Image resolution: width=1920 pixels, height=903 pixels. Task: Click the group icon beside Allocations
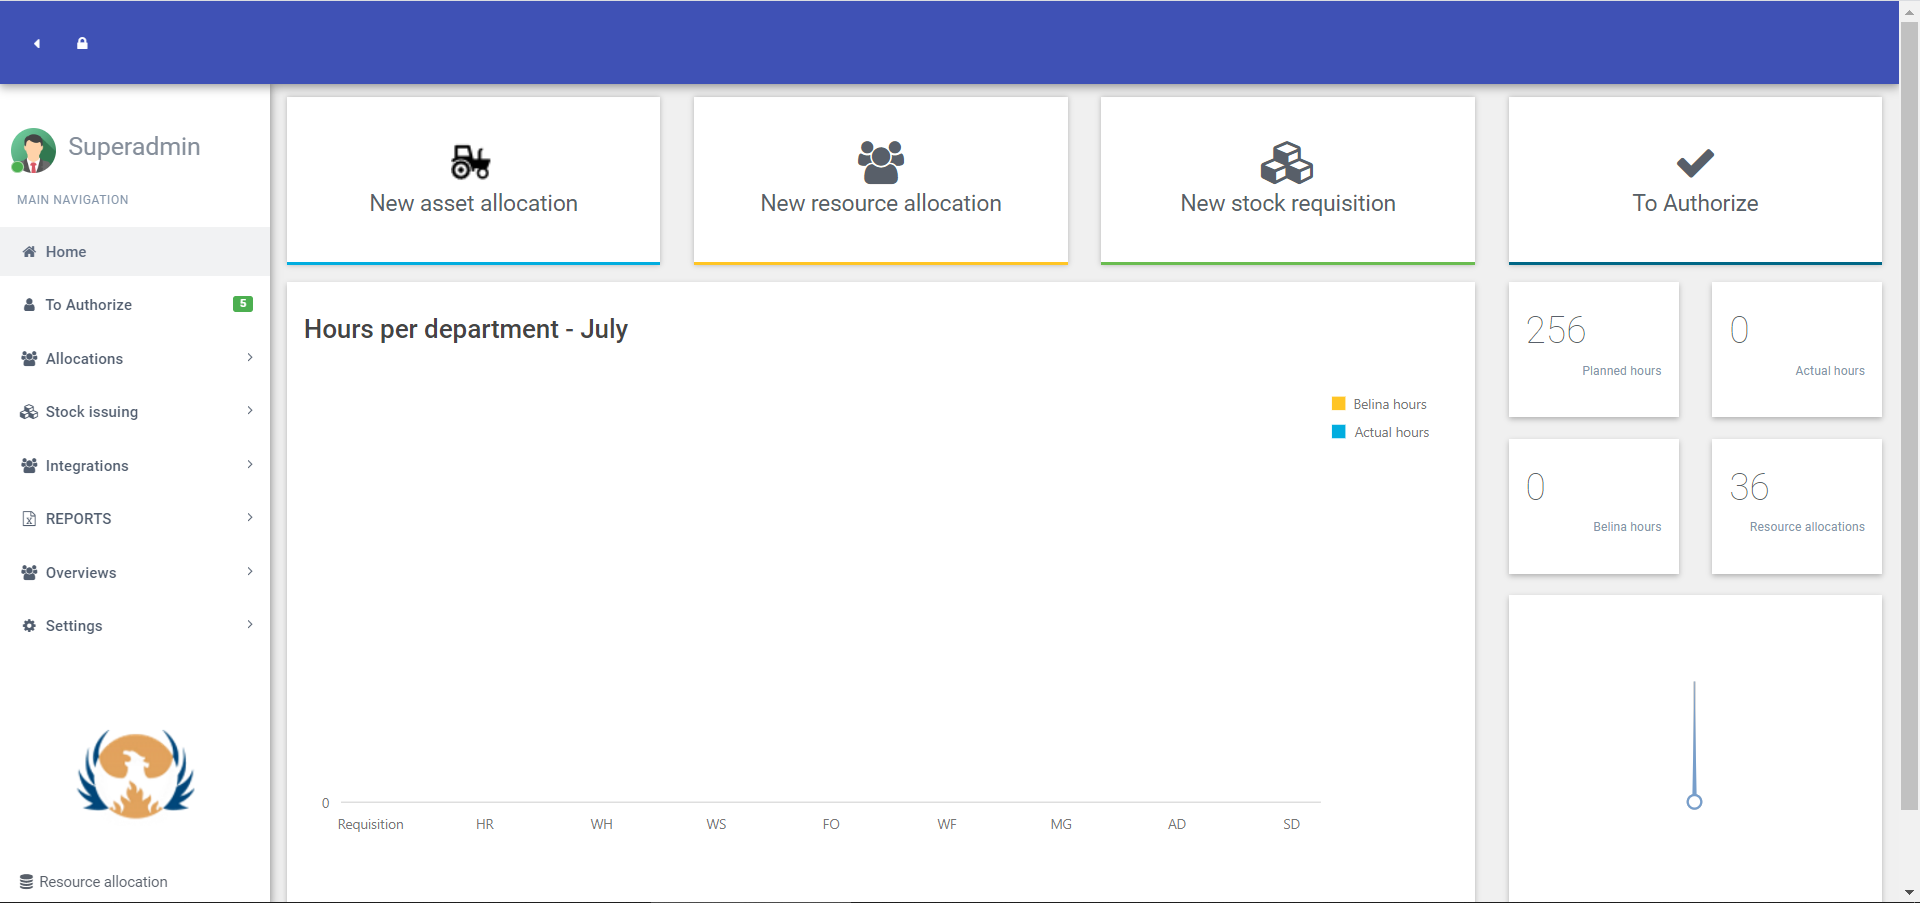coord(29,358)
